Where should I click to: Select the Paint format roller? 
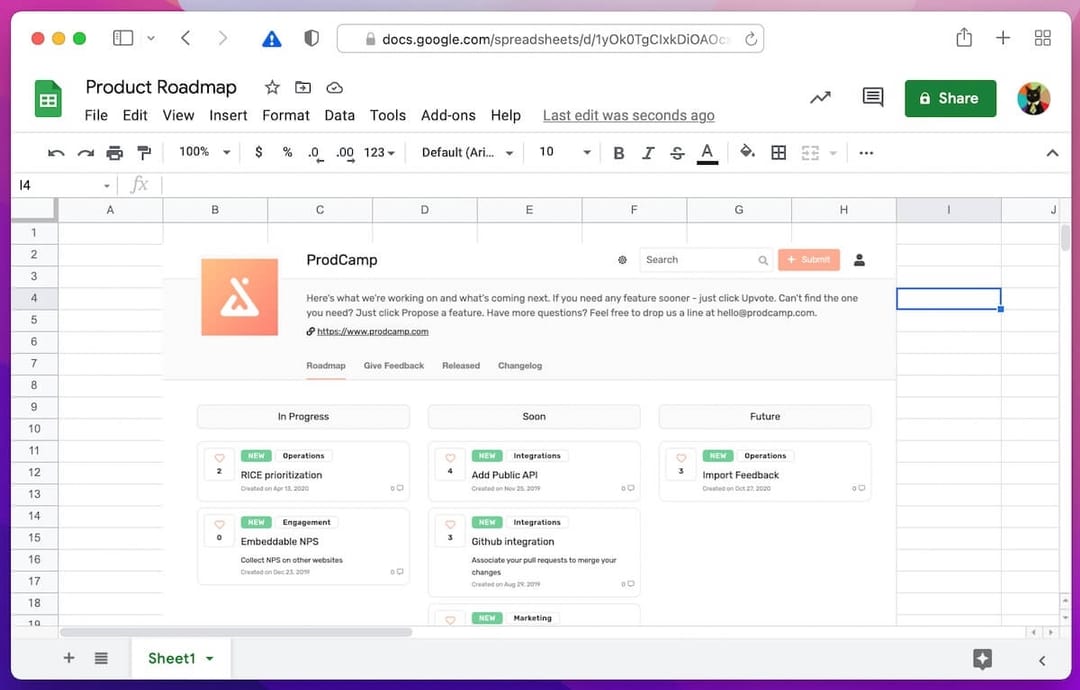pos(144,153)
